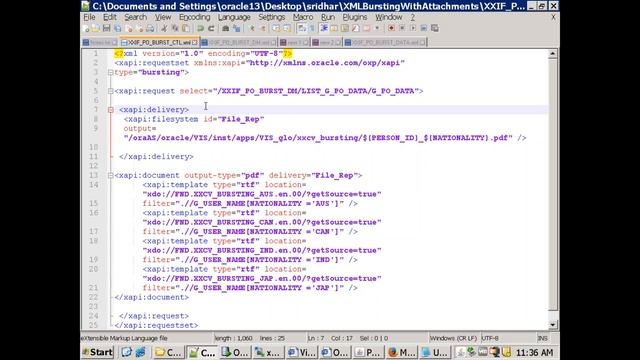640x360 pixels.
Task: Click the Zoom In toolbar icon
Action: pos(252,28)
